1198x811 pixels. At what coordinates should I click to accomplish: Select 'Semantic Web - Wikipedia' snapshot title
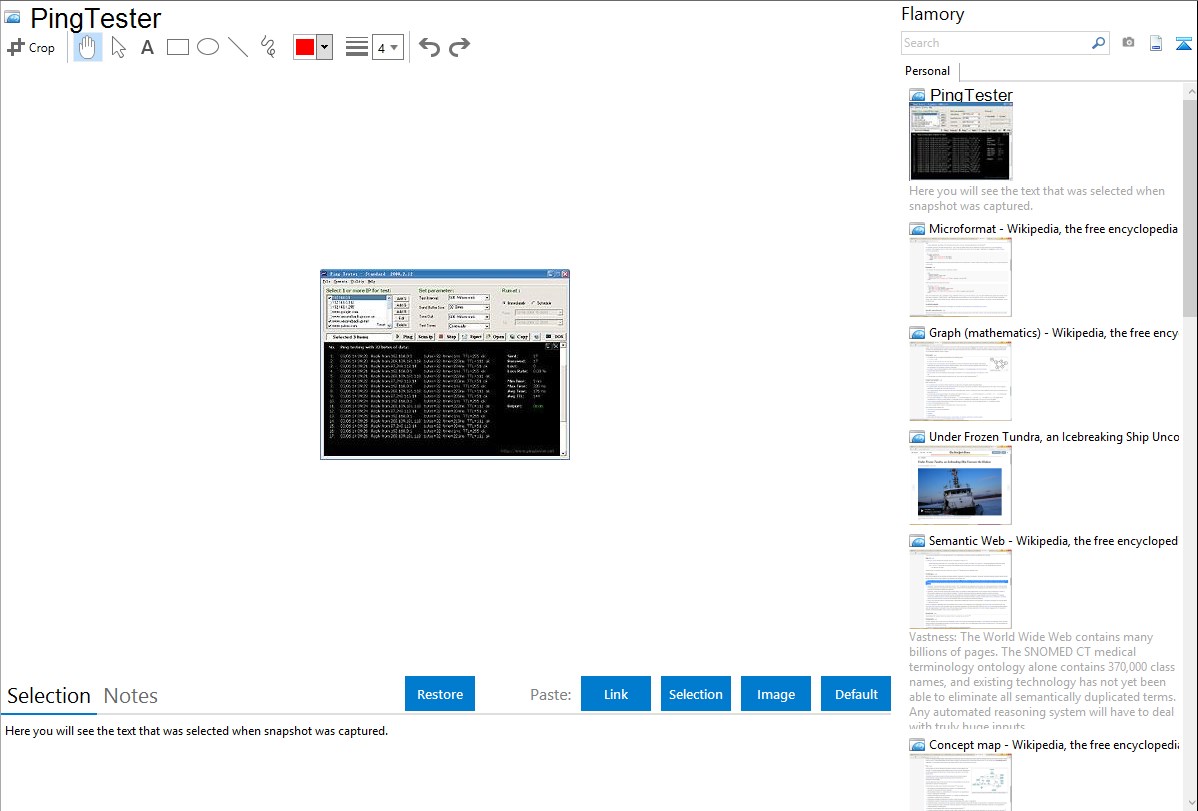coord(1053,540)
